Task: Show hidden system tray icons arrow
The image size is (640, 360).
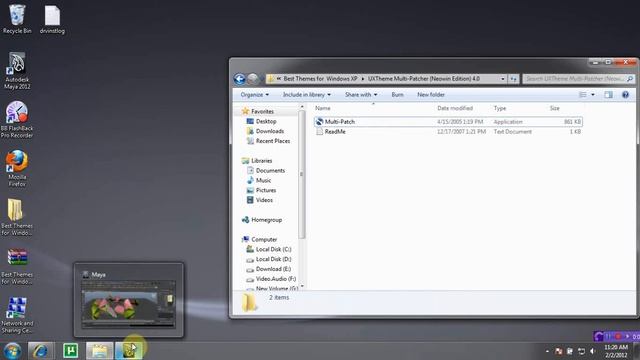Action: (547, 351)
